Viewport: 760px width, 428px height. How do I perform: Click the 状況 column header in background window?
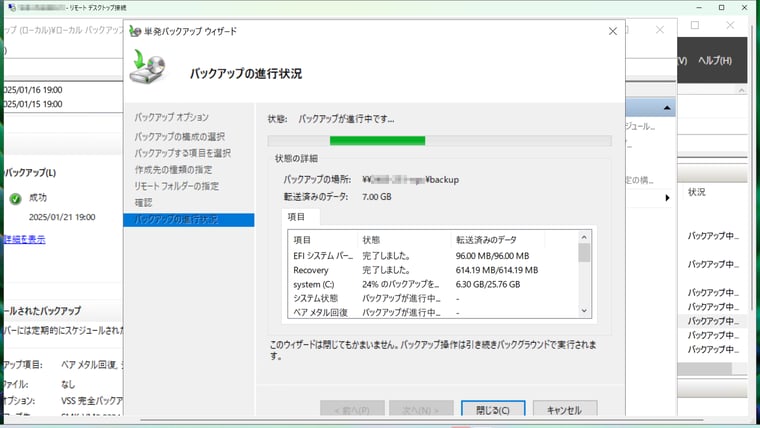697,192
